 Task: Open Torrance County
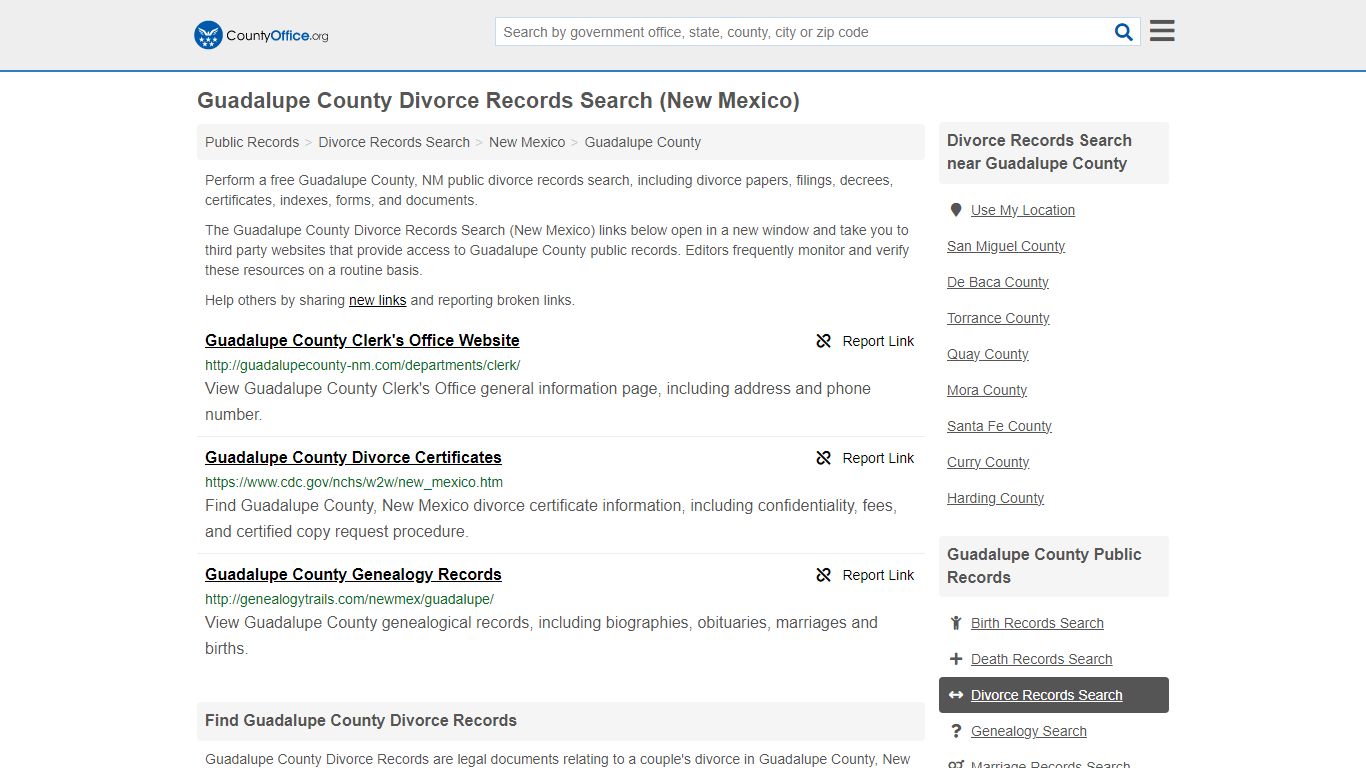(998, 318)
